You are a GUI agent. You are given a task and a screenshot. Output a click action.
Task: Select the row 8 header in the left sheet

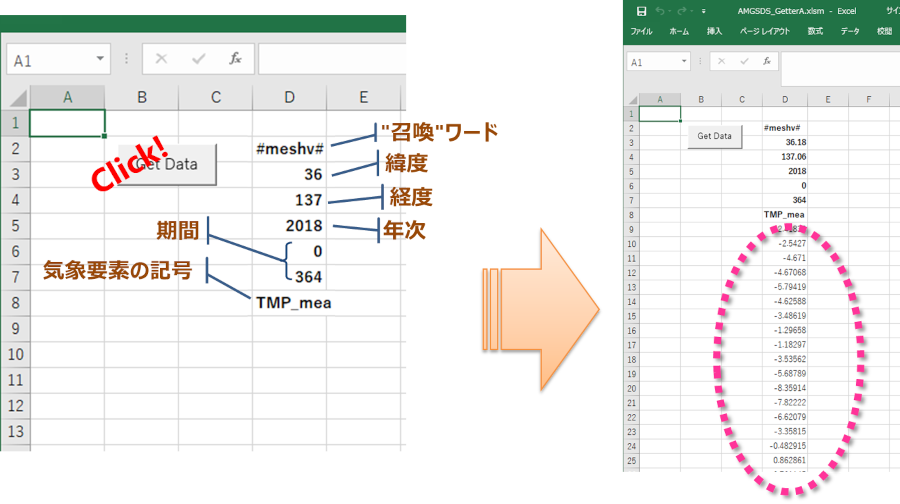(15, 303)
